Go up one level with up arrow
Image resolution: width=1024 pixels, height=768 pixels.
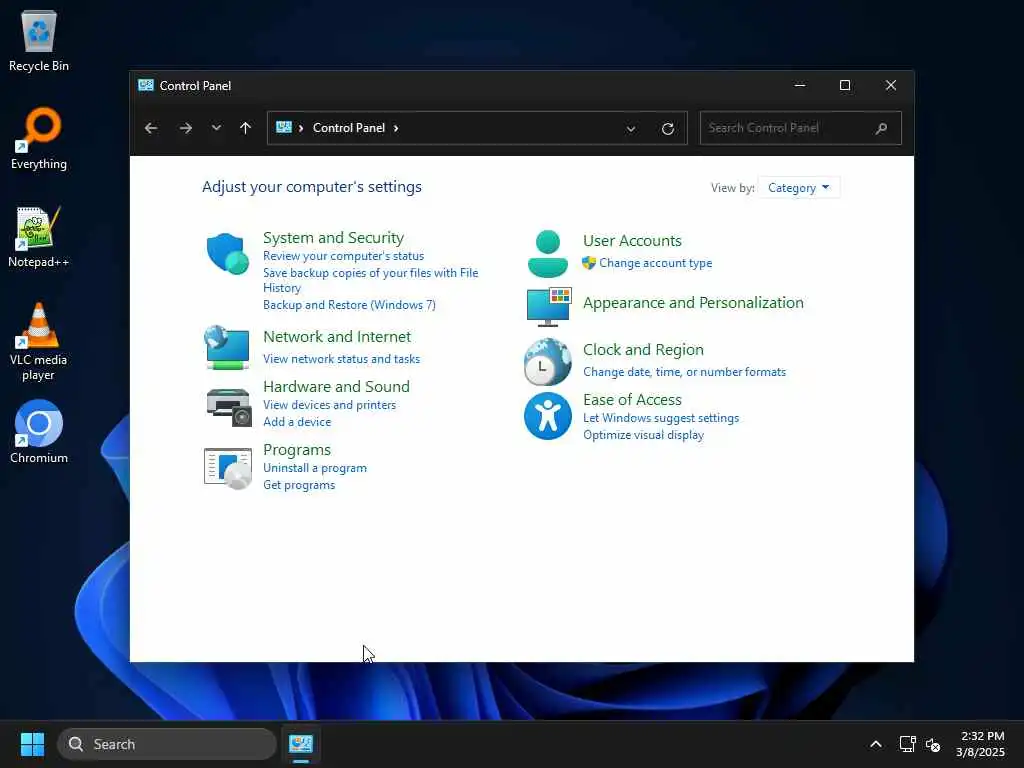pyautogui.click(x=246, y=128)
